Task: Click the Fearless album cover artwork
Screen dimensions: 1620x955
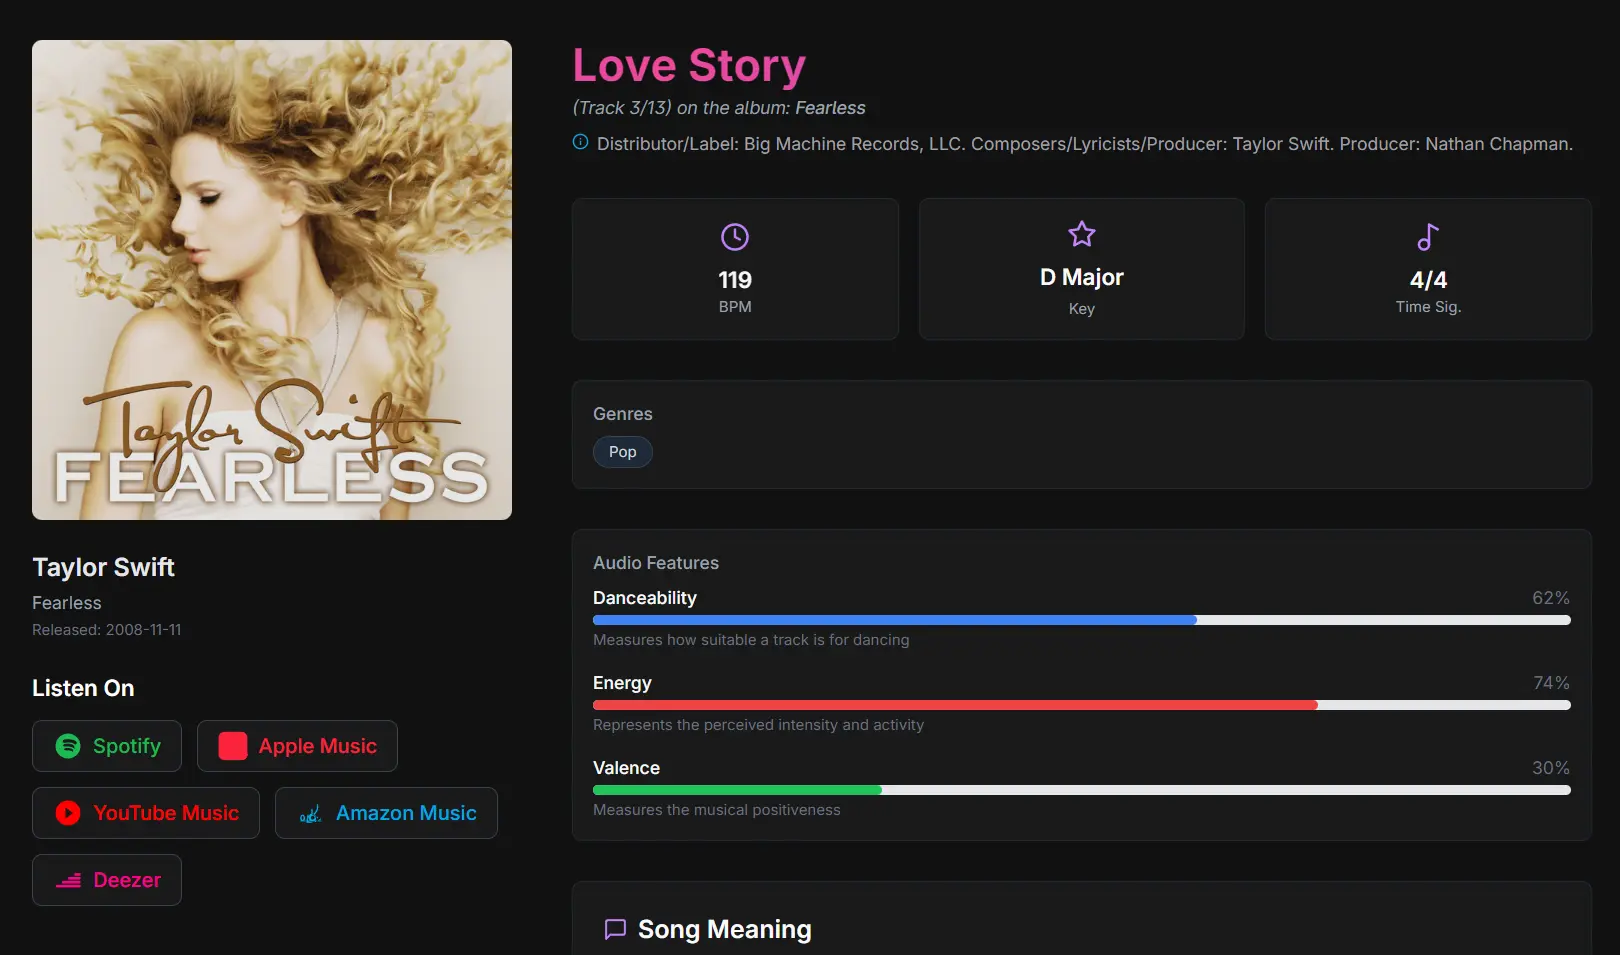Action: coord(271,279)
